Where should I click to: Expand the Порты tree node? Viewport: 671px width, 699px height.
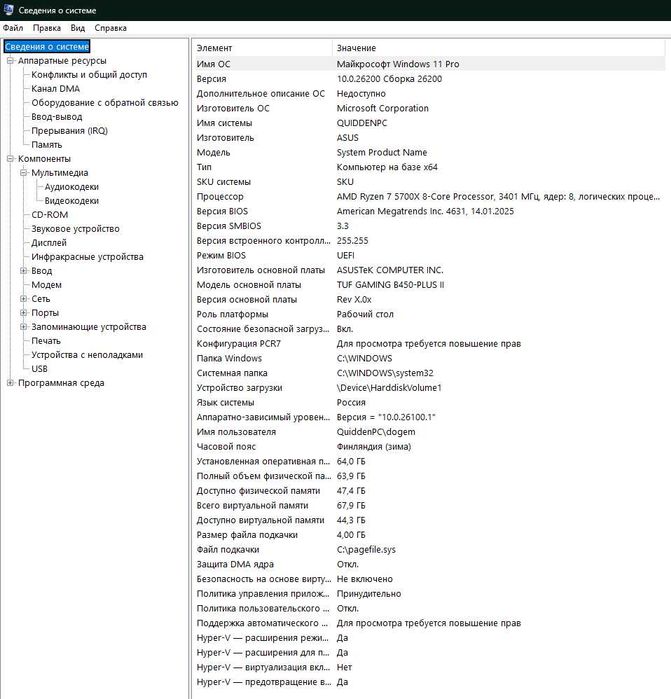click(24, 312)
